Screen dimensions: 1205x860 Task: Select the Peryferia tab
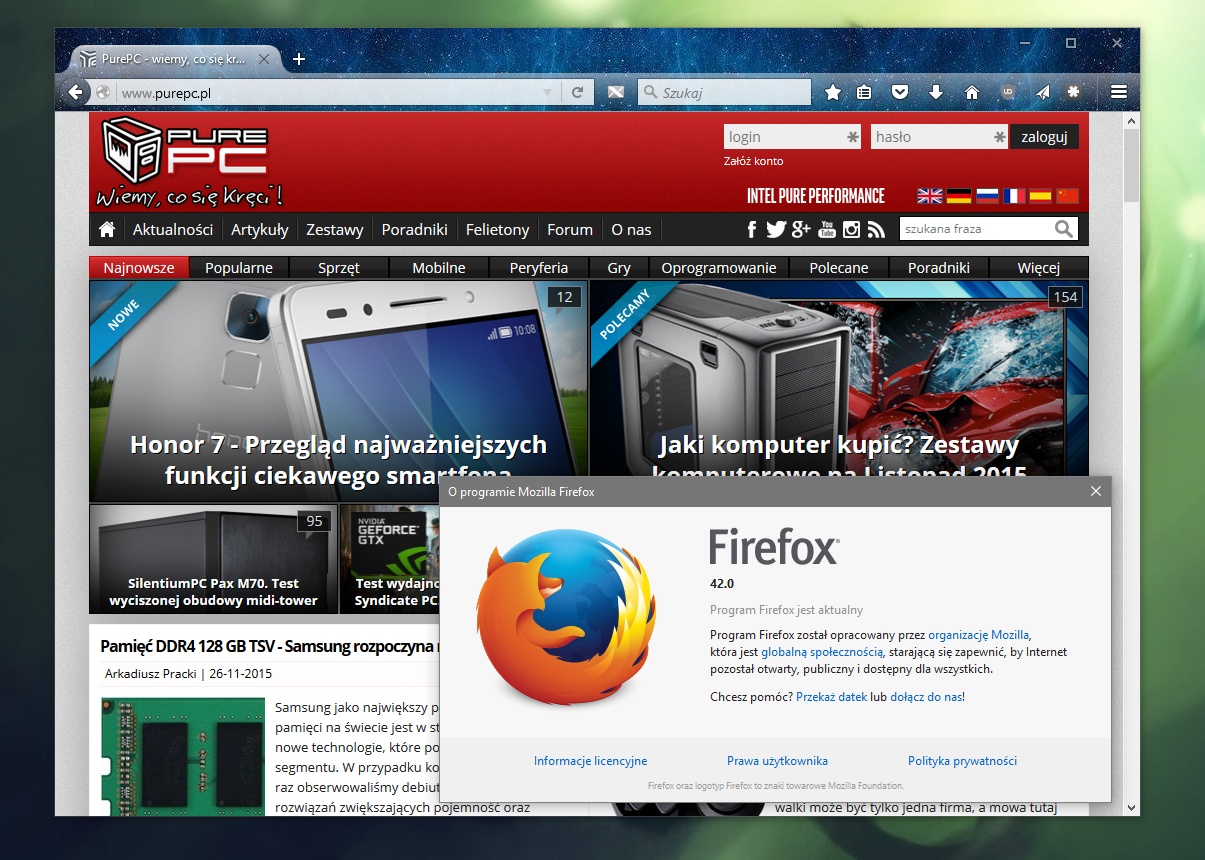[539, 267]
